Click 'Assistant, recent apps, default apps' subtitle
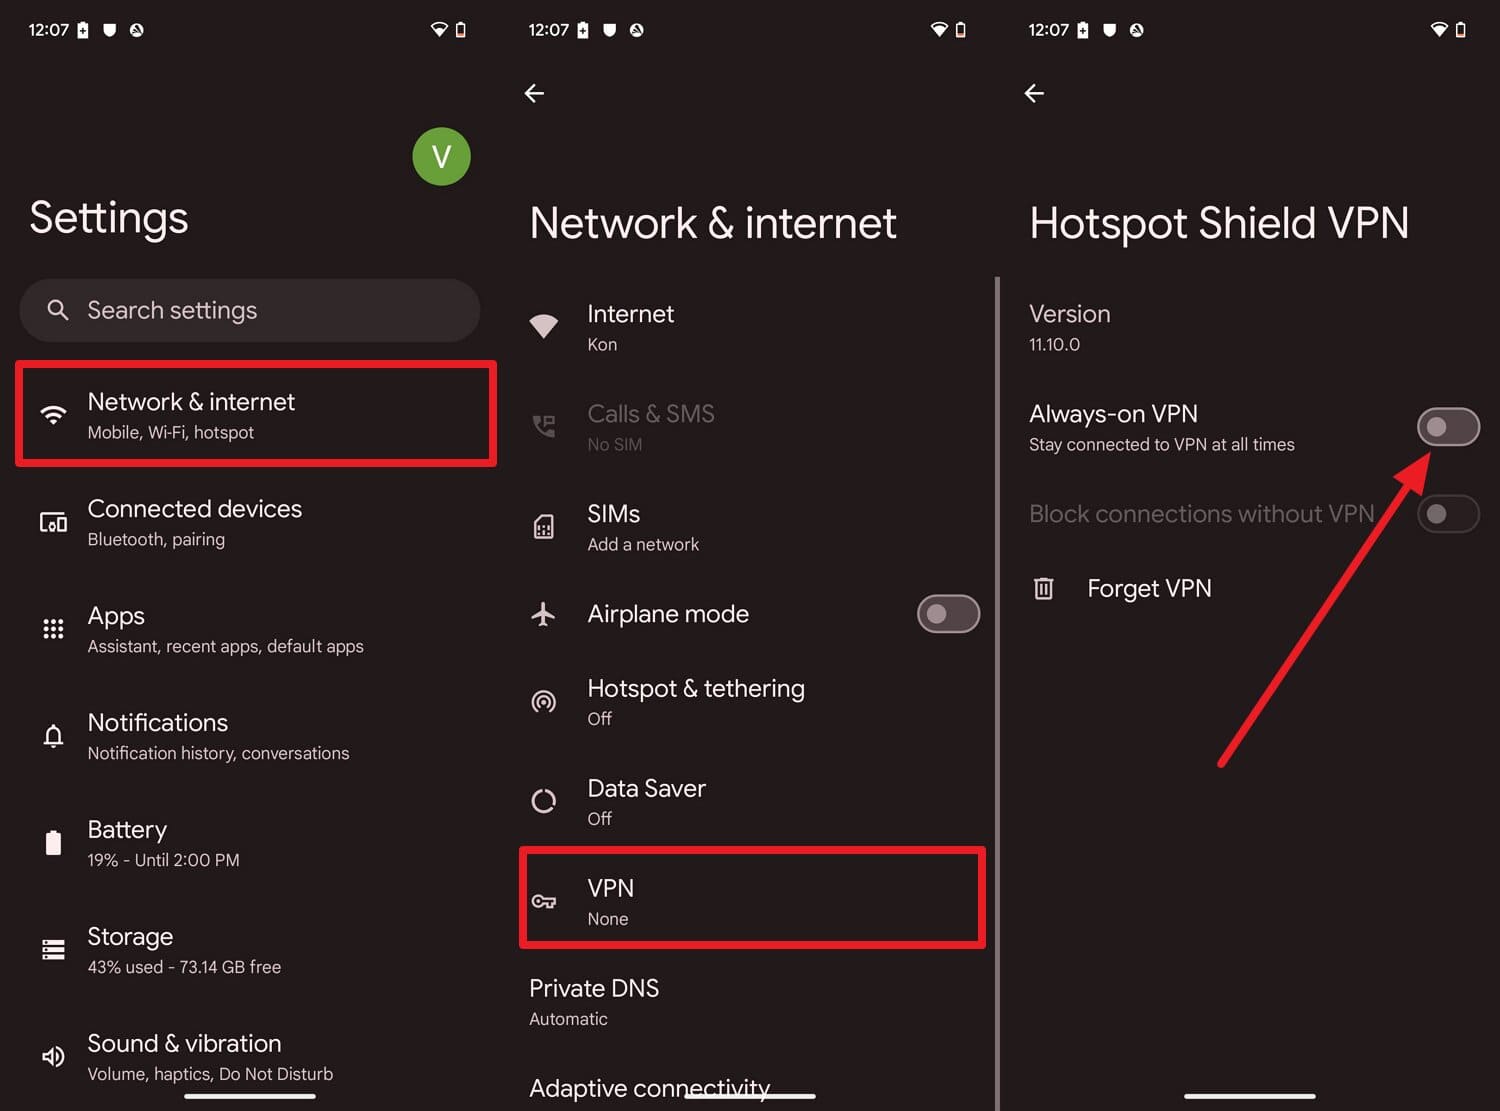Image resolution: width=1500 pixels, height=1111 pixels. 225,646
